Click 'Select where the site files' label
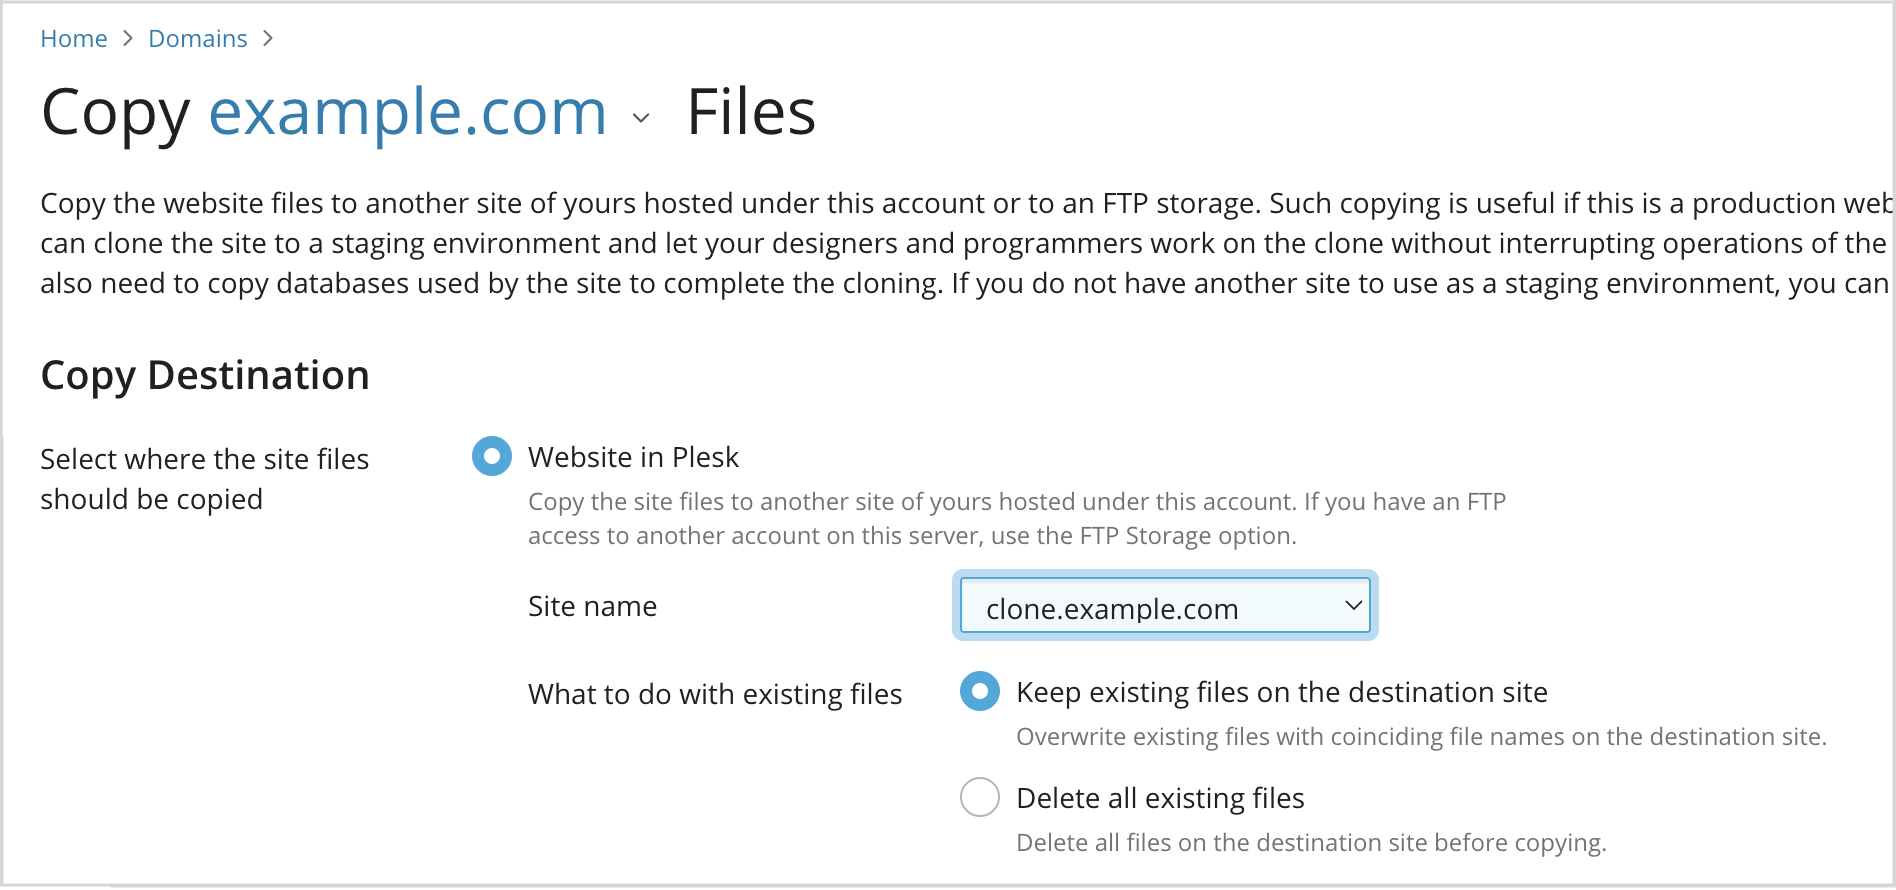 [205, 459]
